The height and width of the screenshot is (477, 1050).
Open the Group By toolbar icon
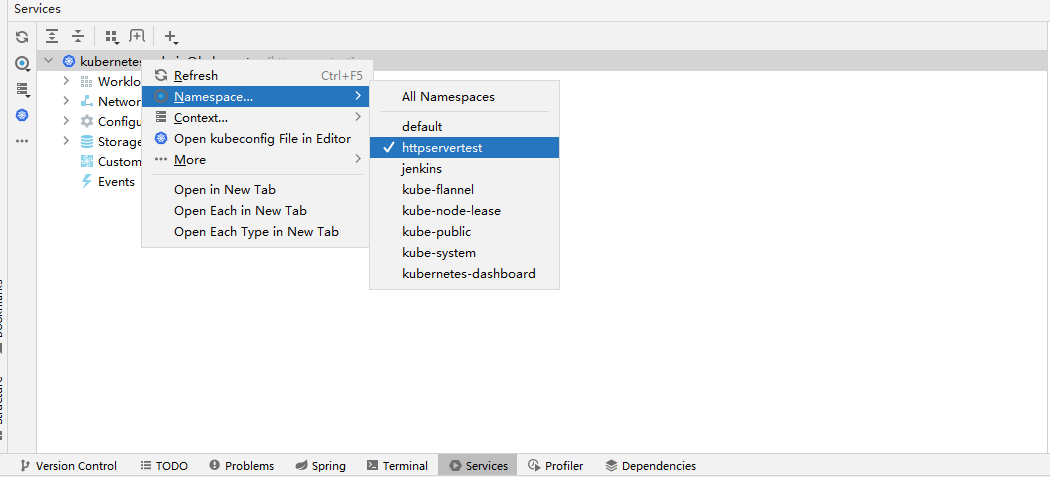(112, 37)
